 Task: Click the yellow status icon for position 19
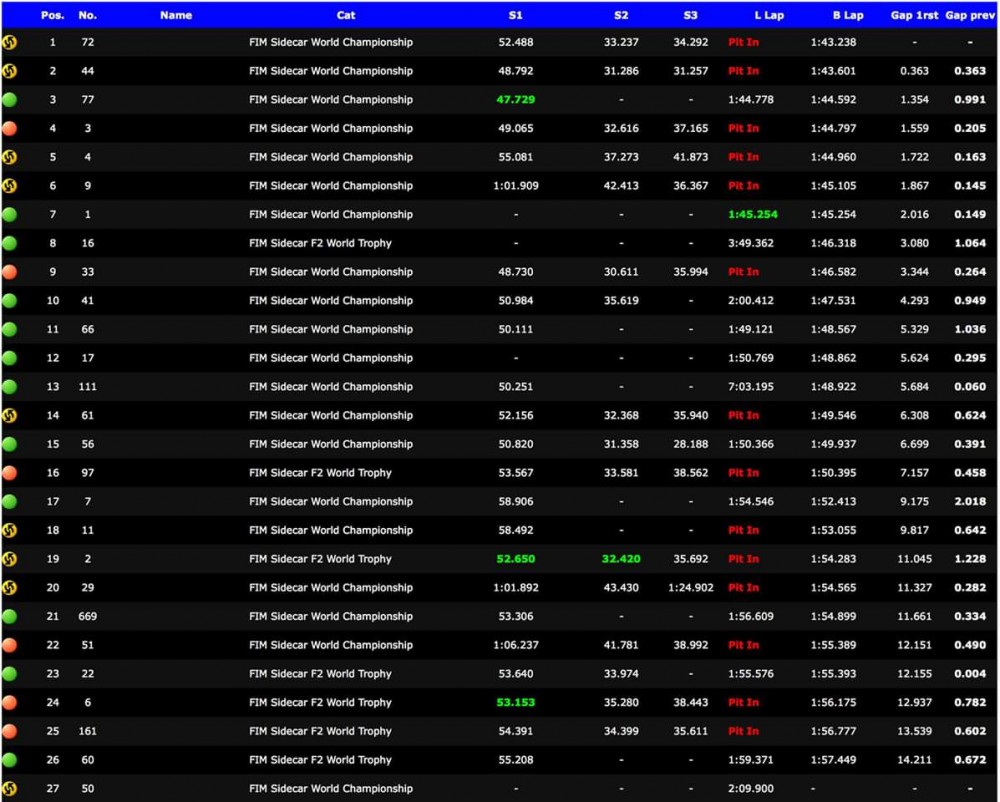pos(10,559)
